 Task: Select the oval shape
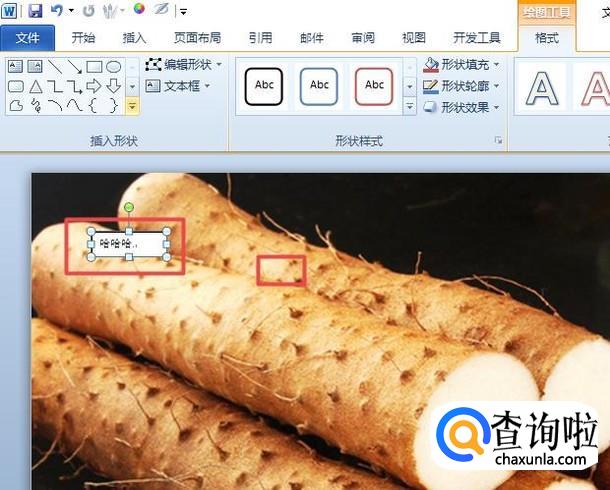[114, 66]
